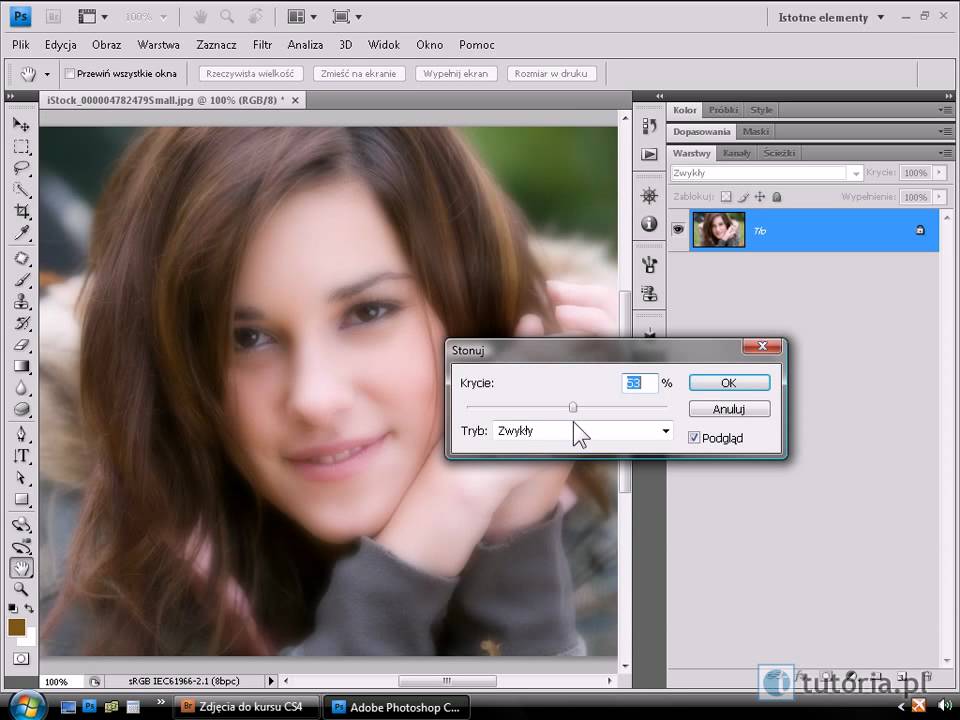Open the layer Krycie slider arrow

point(939,173)
